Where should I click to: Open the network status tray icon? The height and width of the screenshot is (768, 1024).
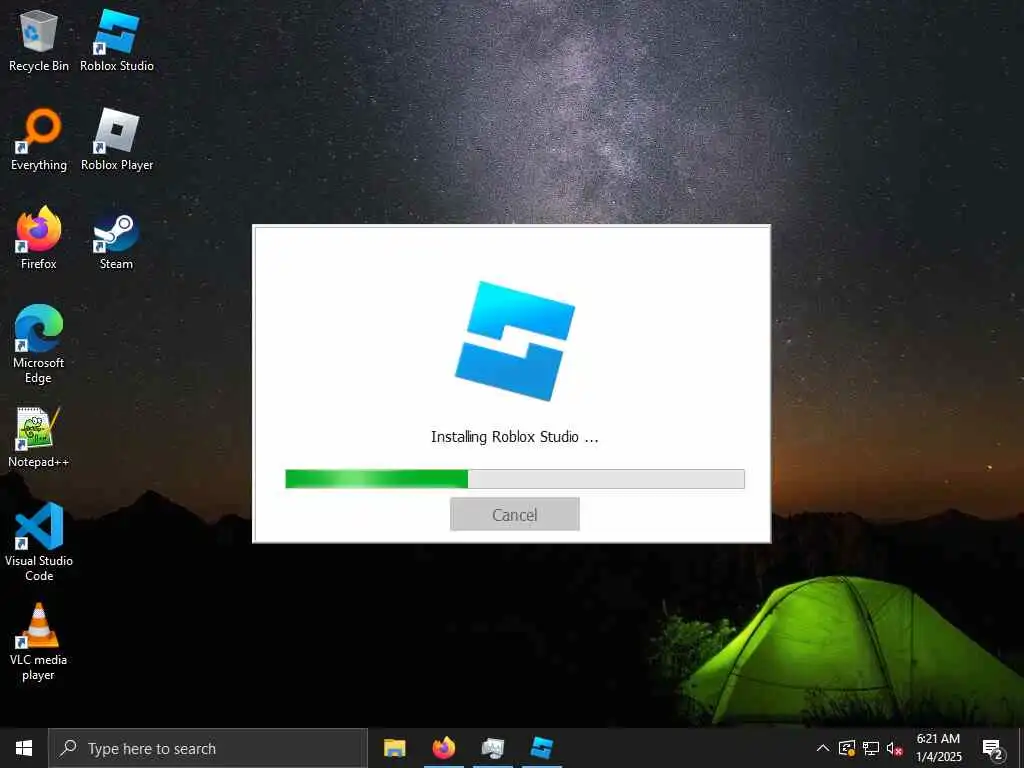pos(871,748)
